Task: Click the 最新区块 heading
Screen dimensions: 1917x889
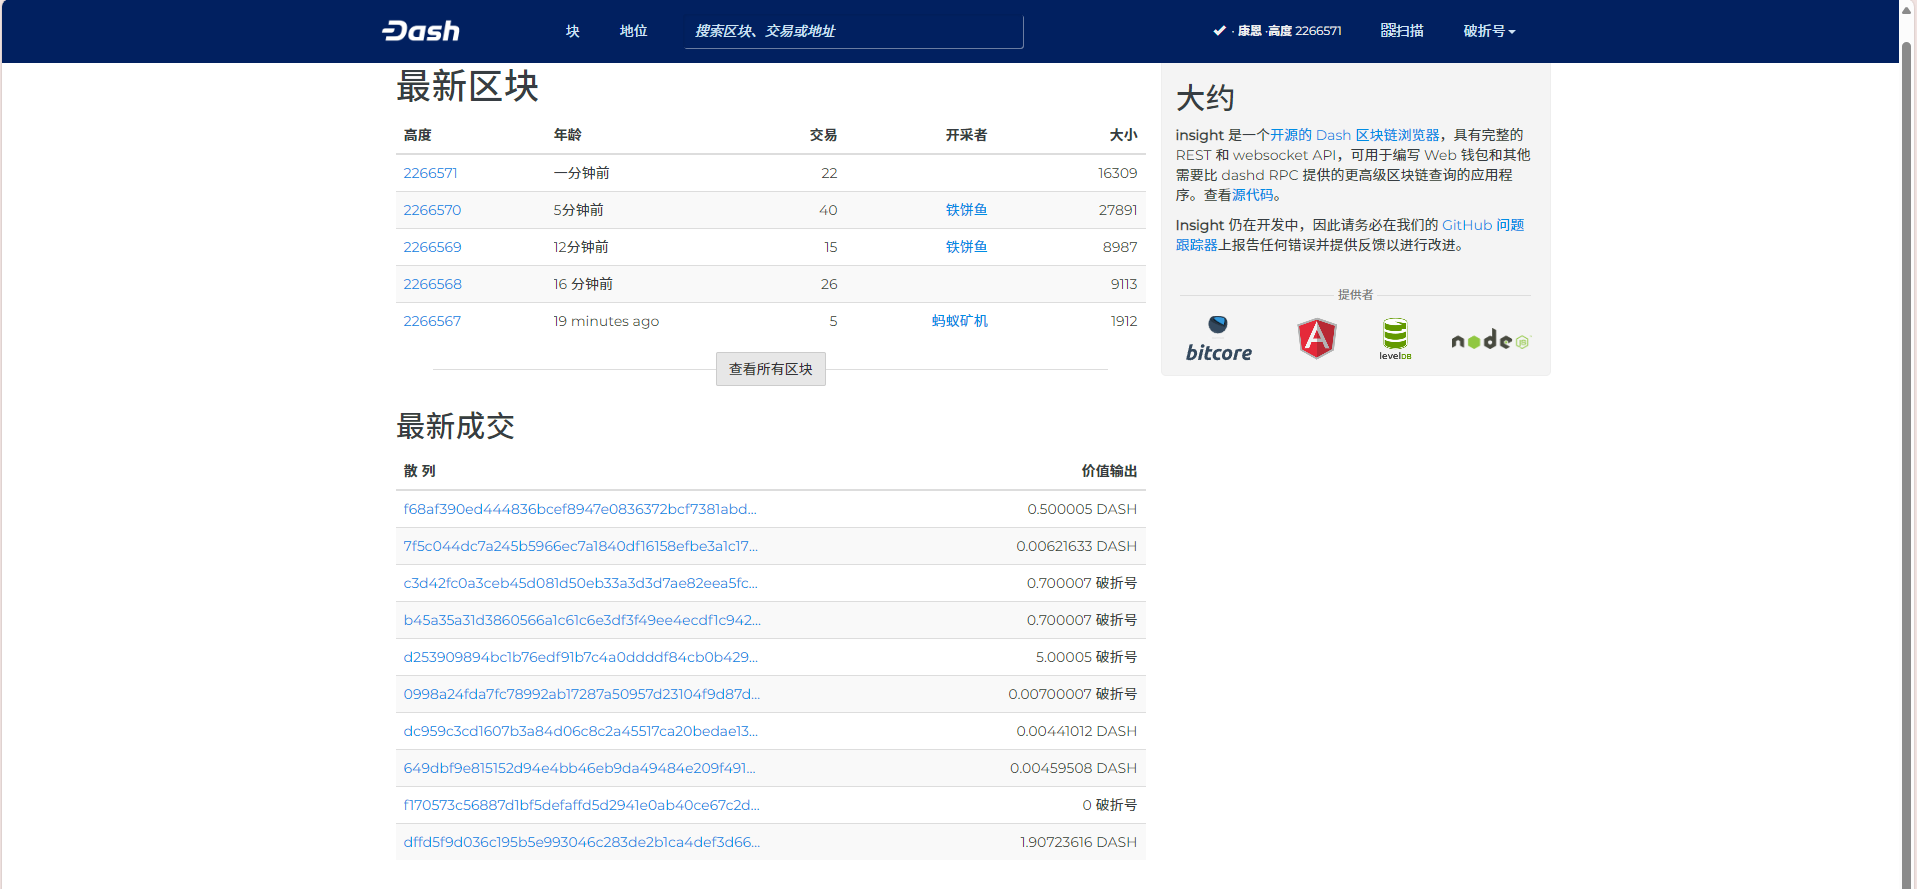Action: [x=467, y=87]
